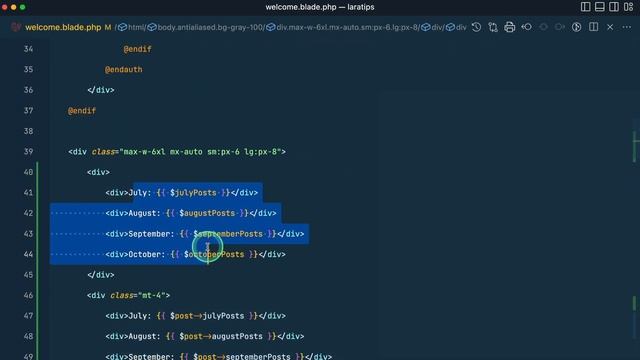This screenshot has width=640, height=360.
Task: Click line number 46 in gutter
Action: tap(28, 295)
